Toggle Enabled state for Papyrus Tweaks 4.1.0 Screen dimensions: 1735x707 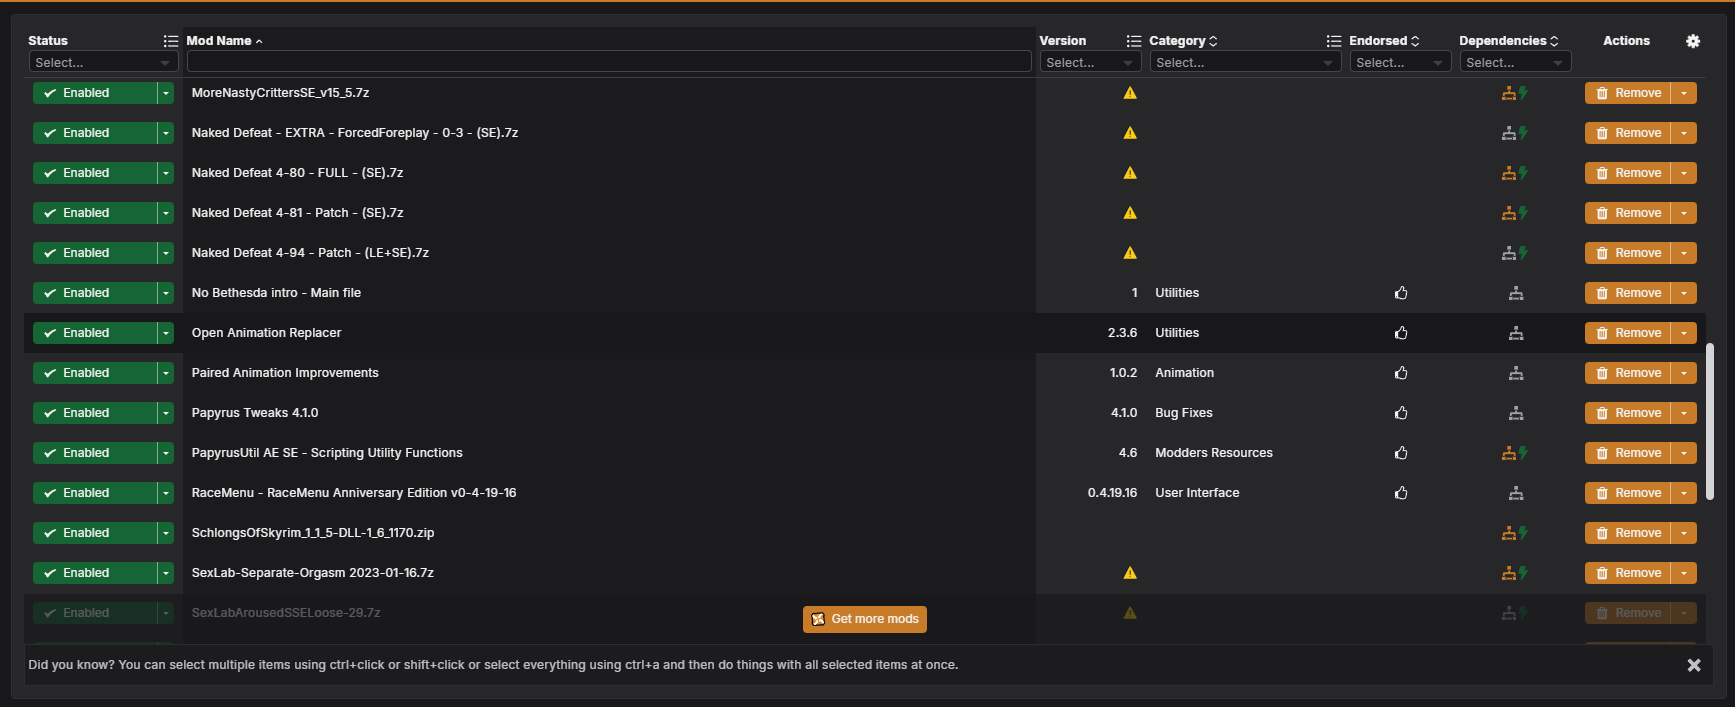(x=95, y=413)
